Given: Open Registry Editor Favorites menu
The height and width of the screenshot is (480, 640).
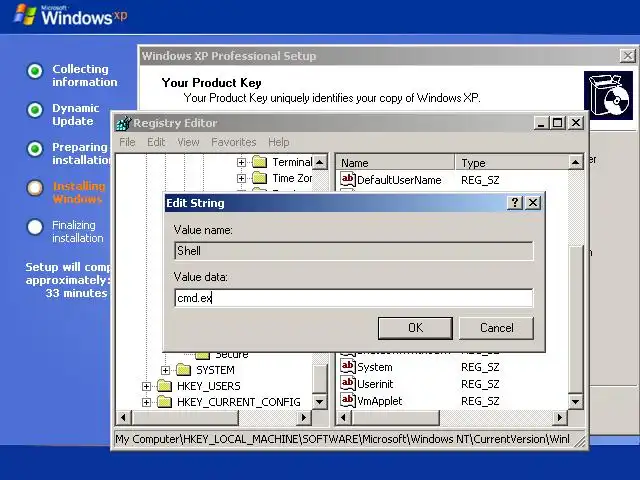Looking at the screenshot, I should click(233, 142).
